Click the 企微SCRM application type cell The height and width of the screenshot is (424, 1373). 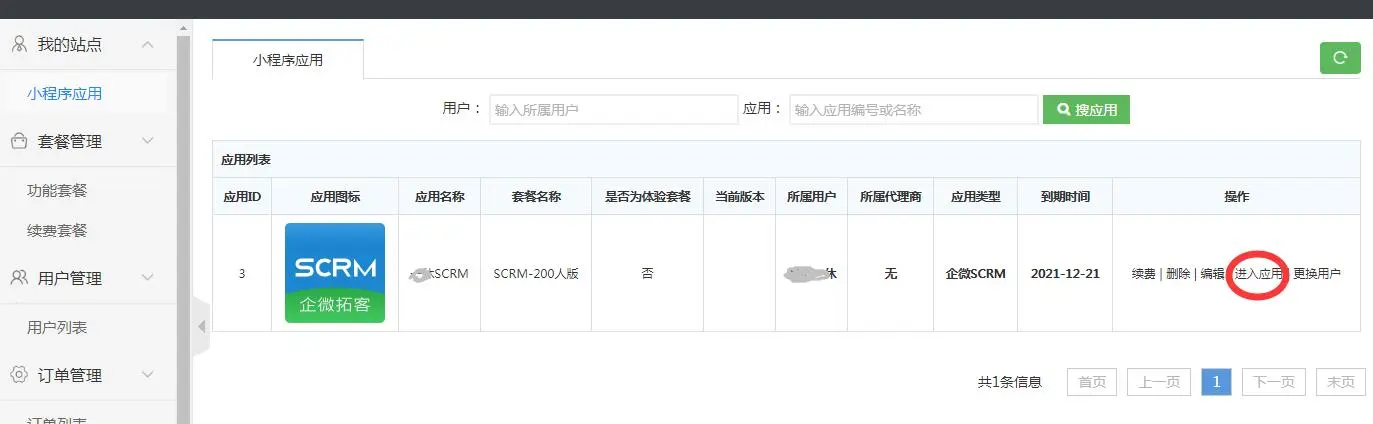(x=975, y=273)
